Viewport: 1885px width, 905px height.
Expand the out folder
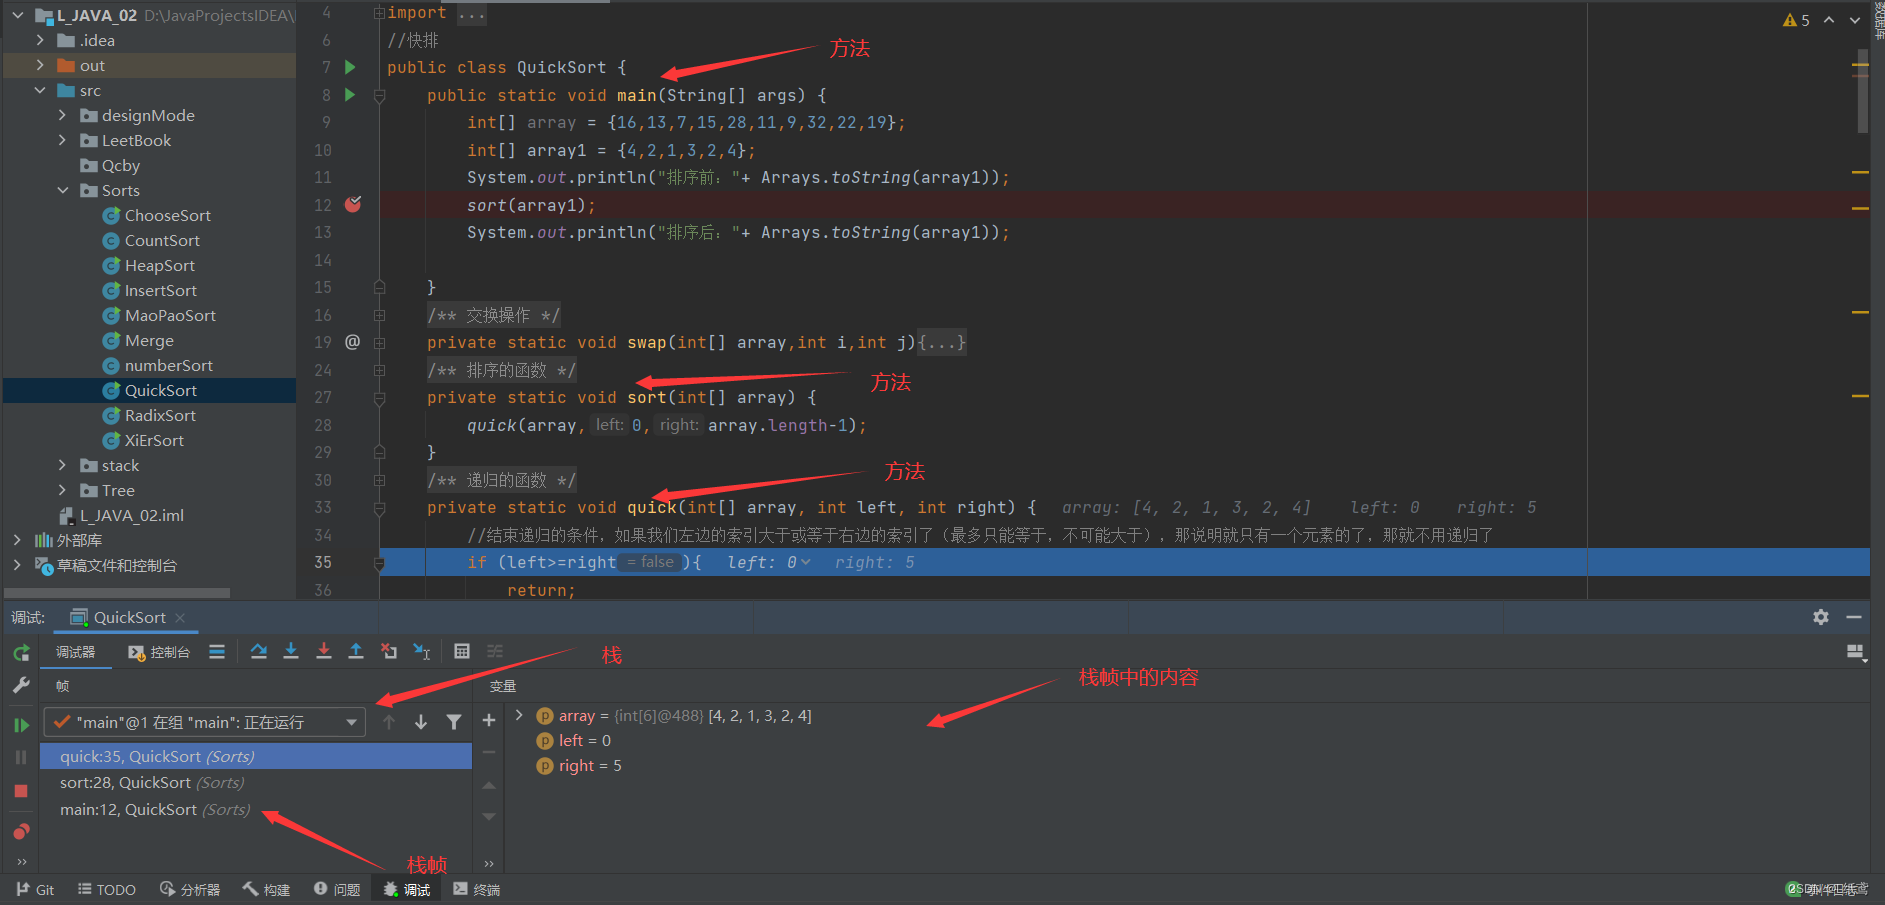tap(40, 65)
